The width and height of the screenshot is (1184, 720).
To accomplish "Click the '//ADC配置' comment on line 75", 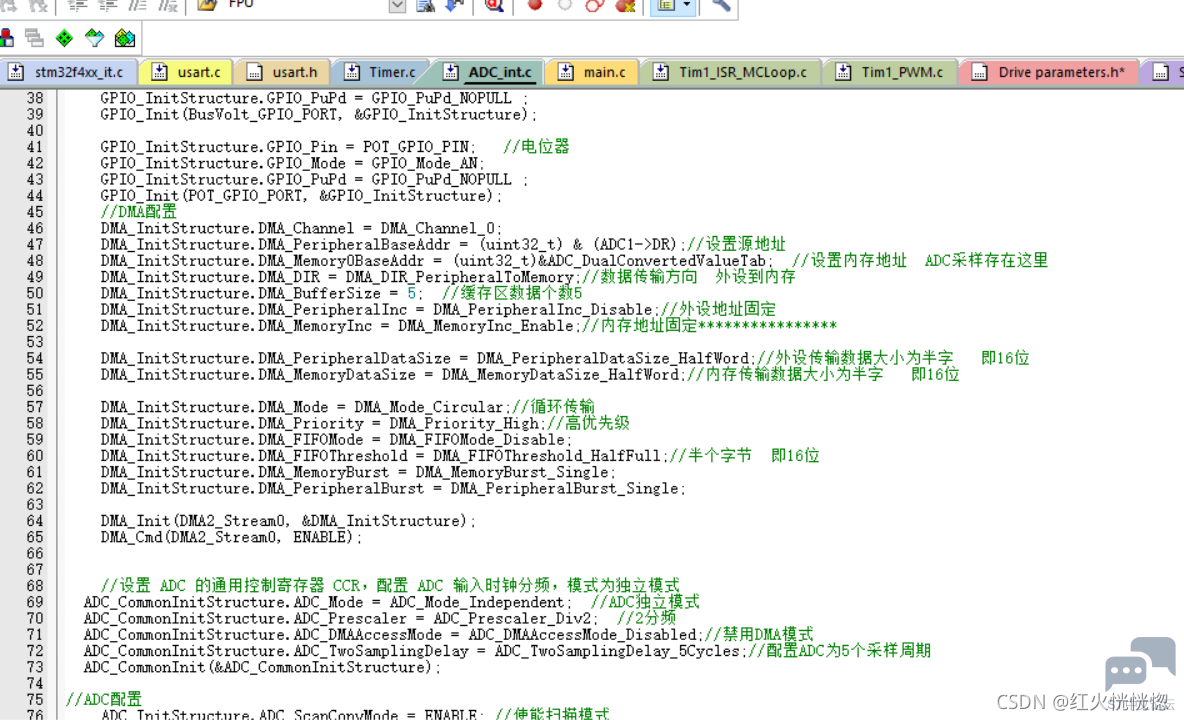I will [x=103, y=700].
